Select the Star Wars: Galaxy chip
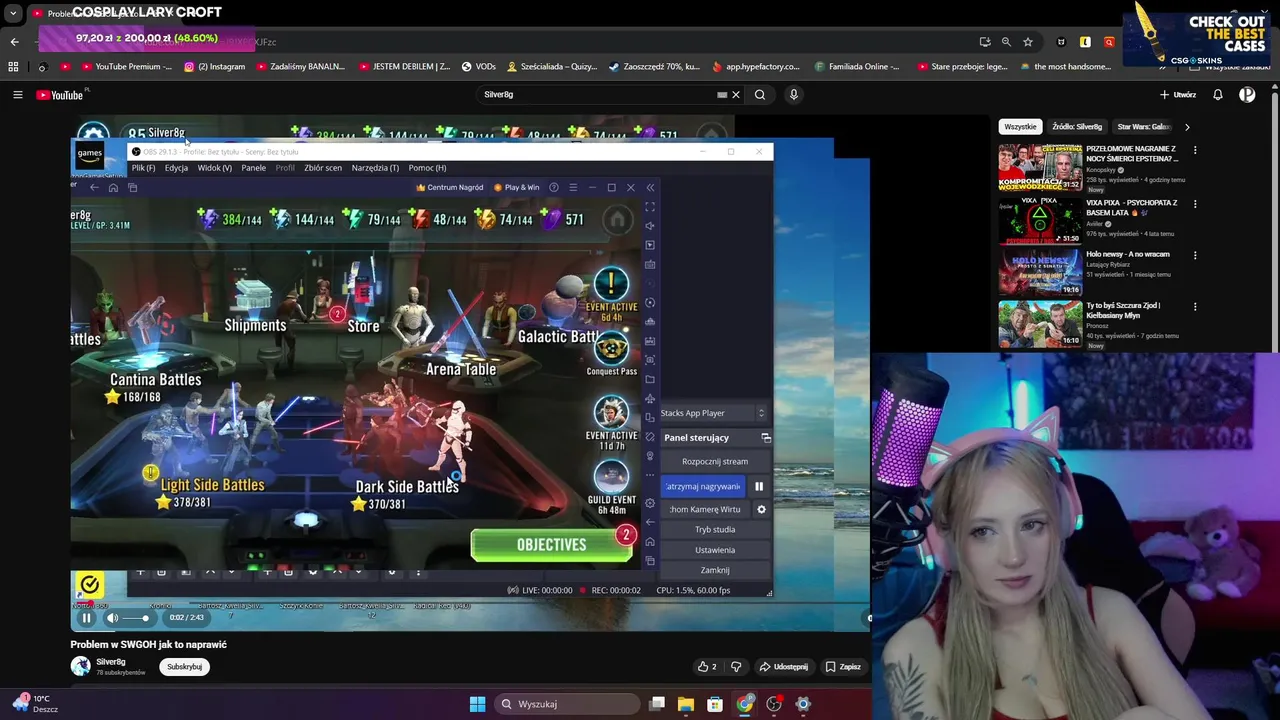Screen dimensions: 1280x720 click(1143, 127)
